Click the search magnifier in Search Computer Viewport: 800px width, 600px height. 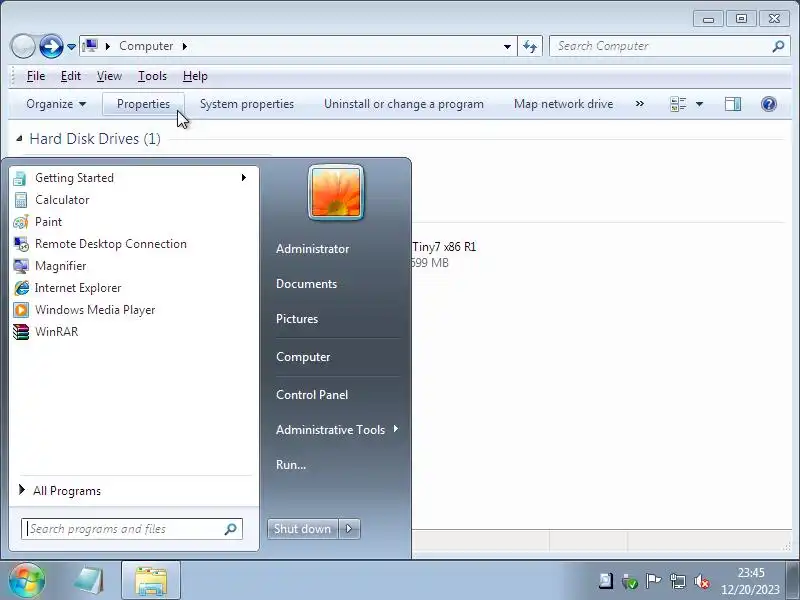coord(778,46)
